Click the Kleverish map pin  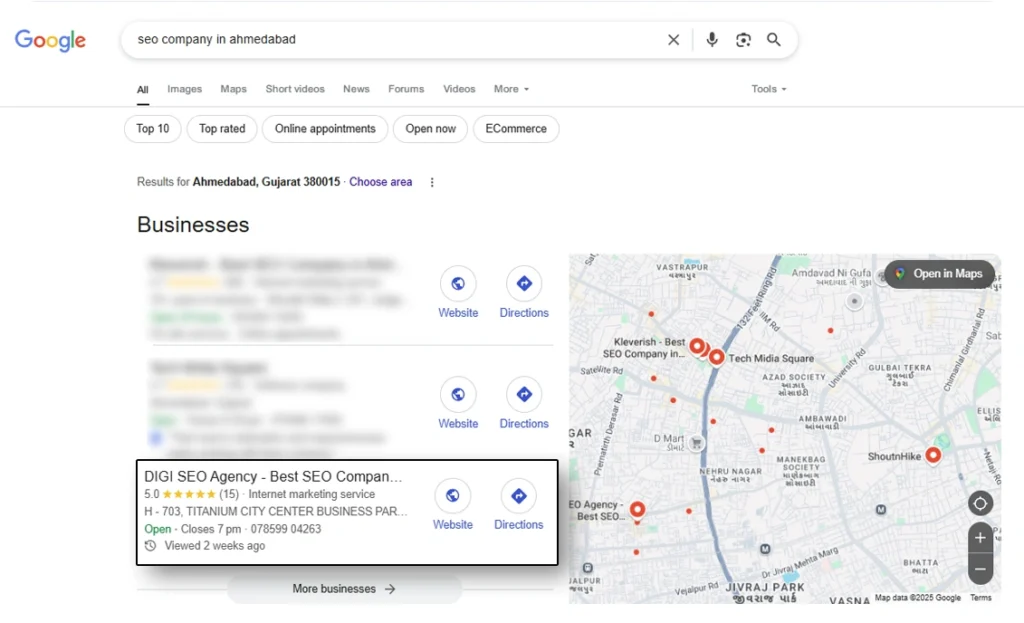click(x=697, y=346)
